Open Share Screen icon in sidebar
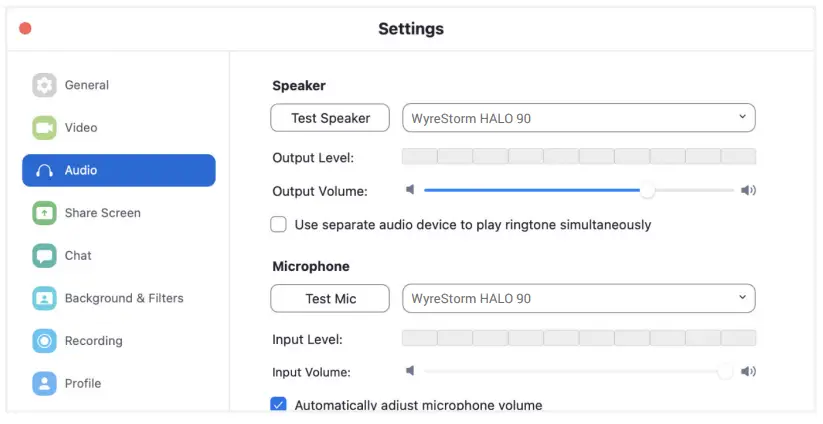 [x=44, y=213]
